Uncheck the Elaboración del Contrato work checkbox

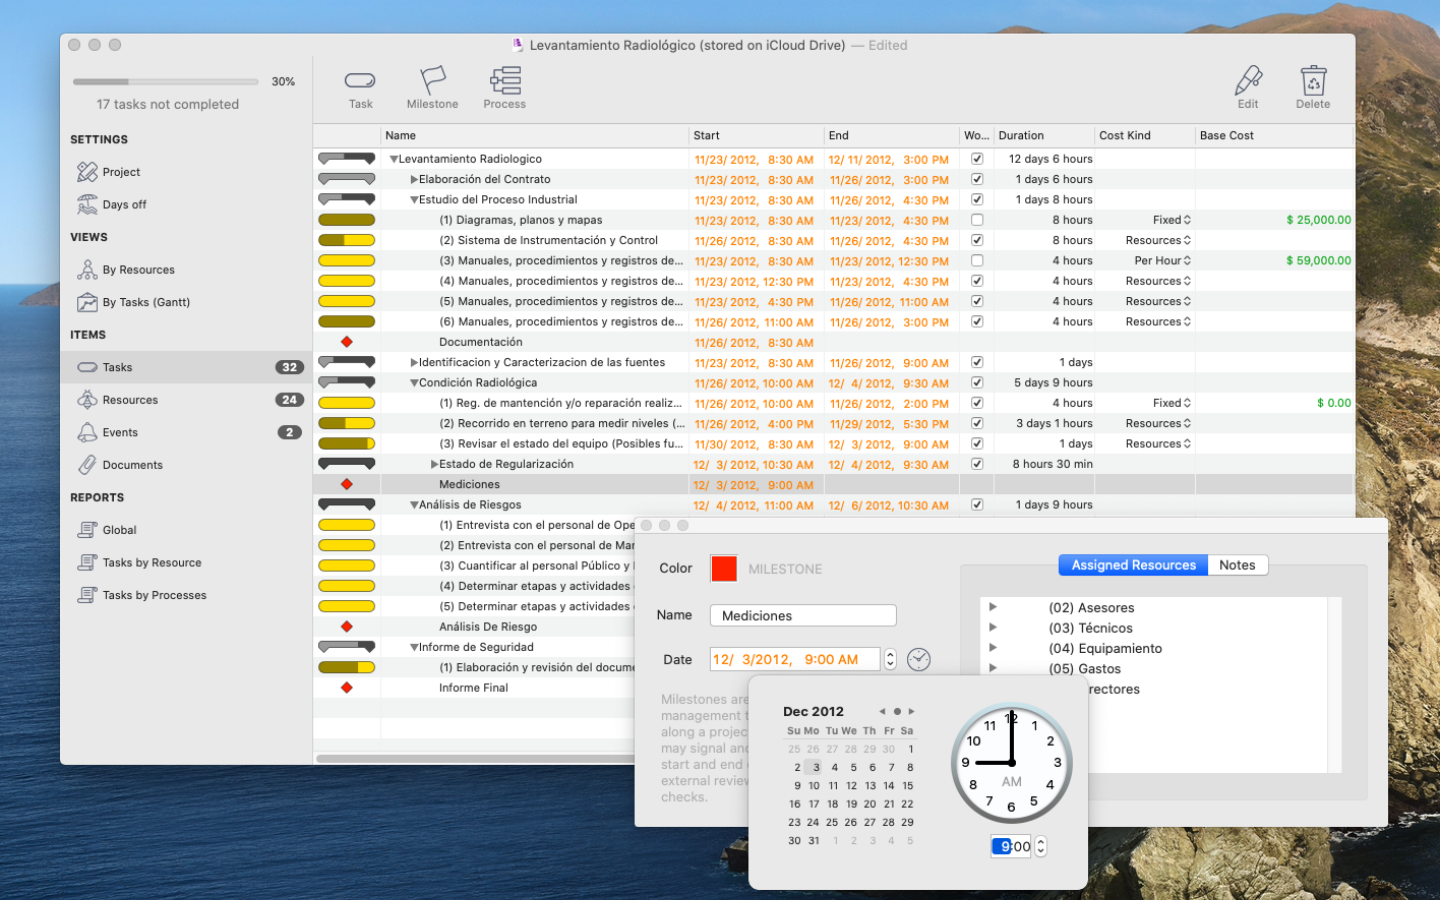977,179
